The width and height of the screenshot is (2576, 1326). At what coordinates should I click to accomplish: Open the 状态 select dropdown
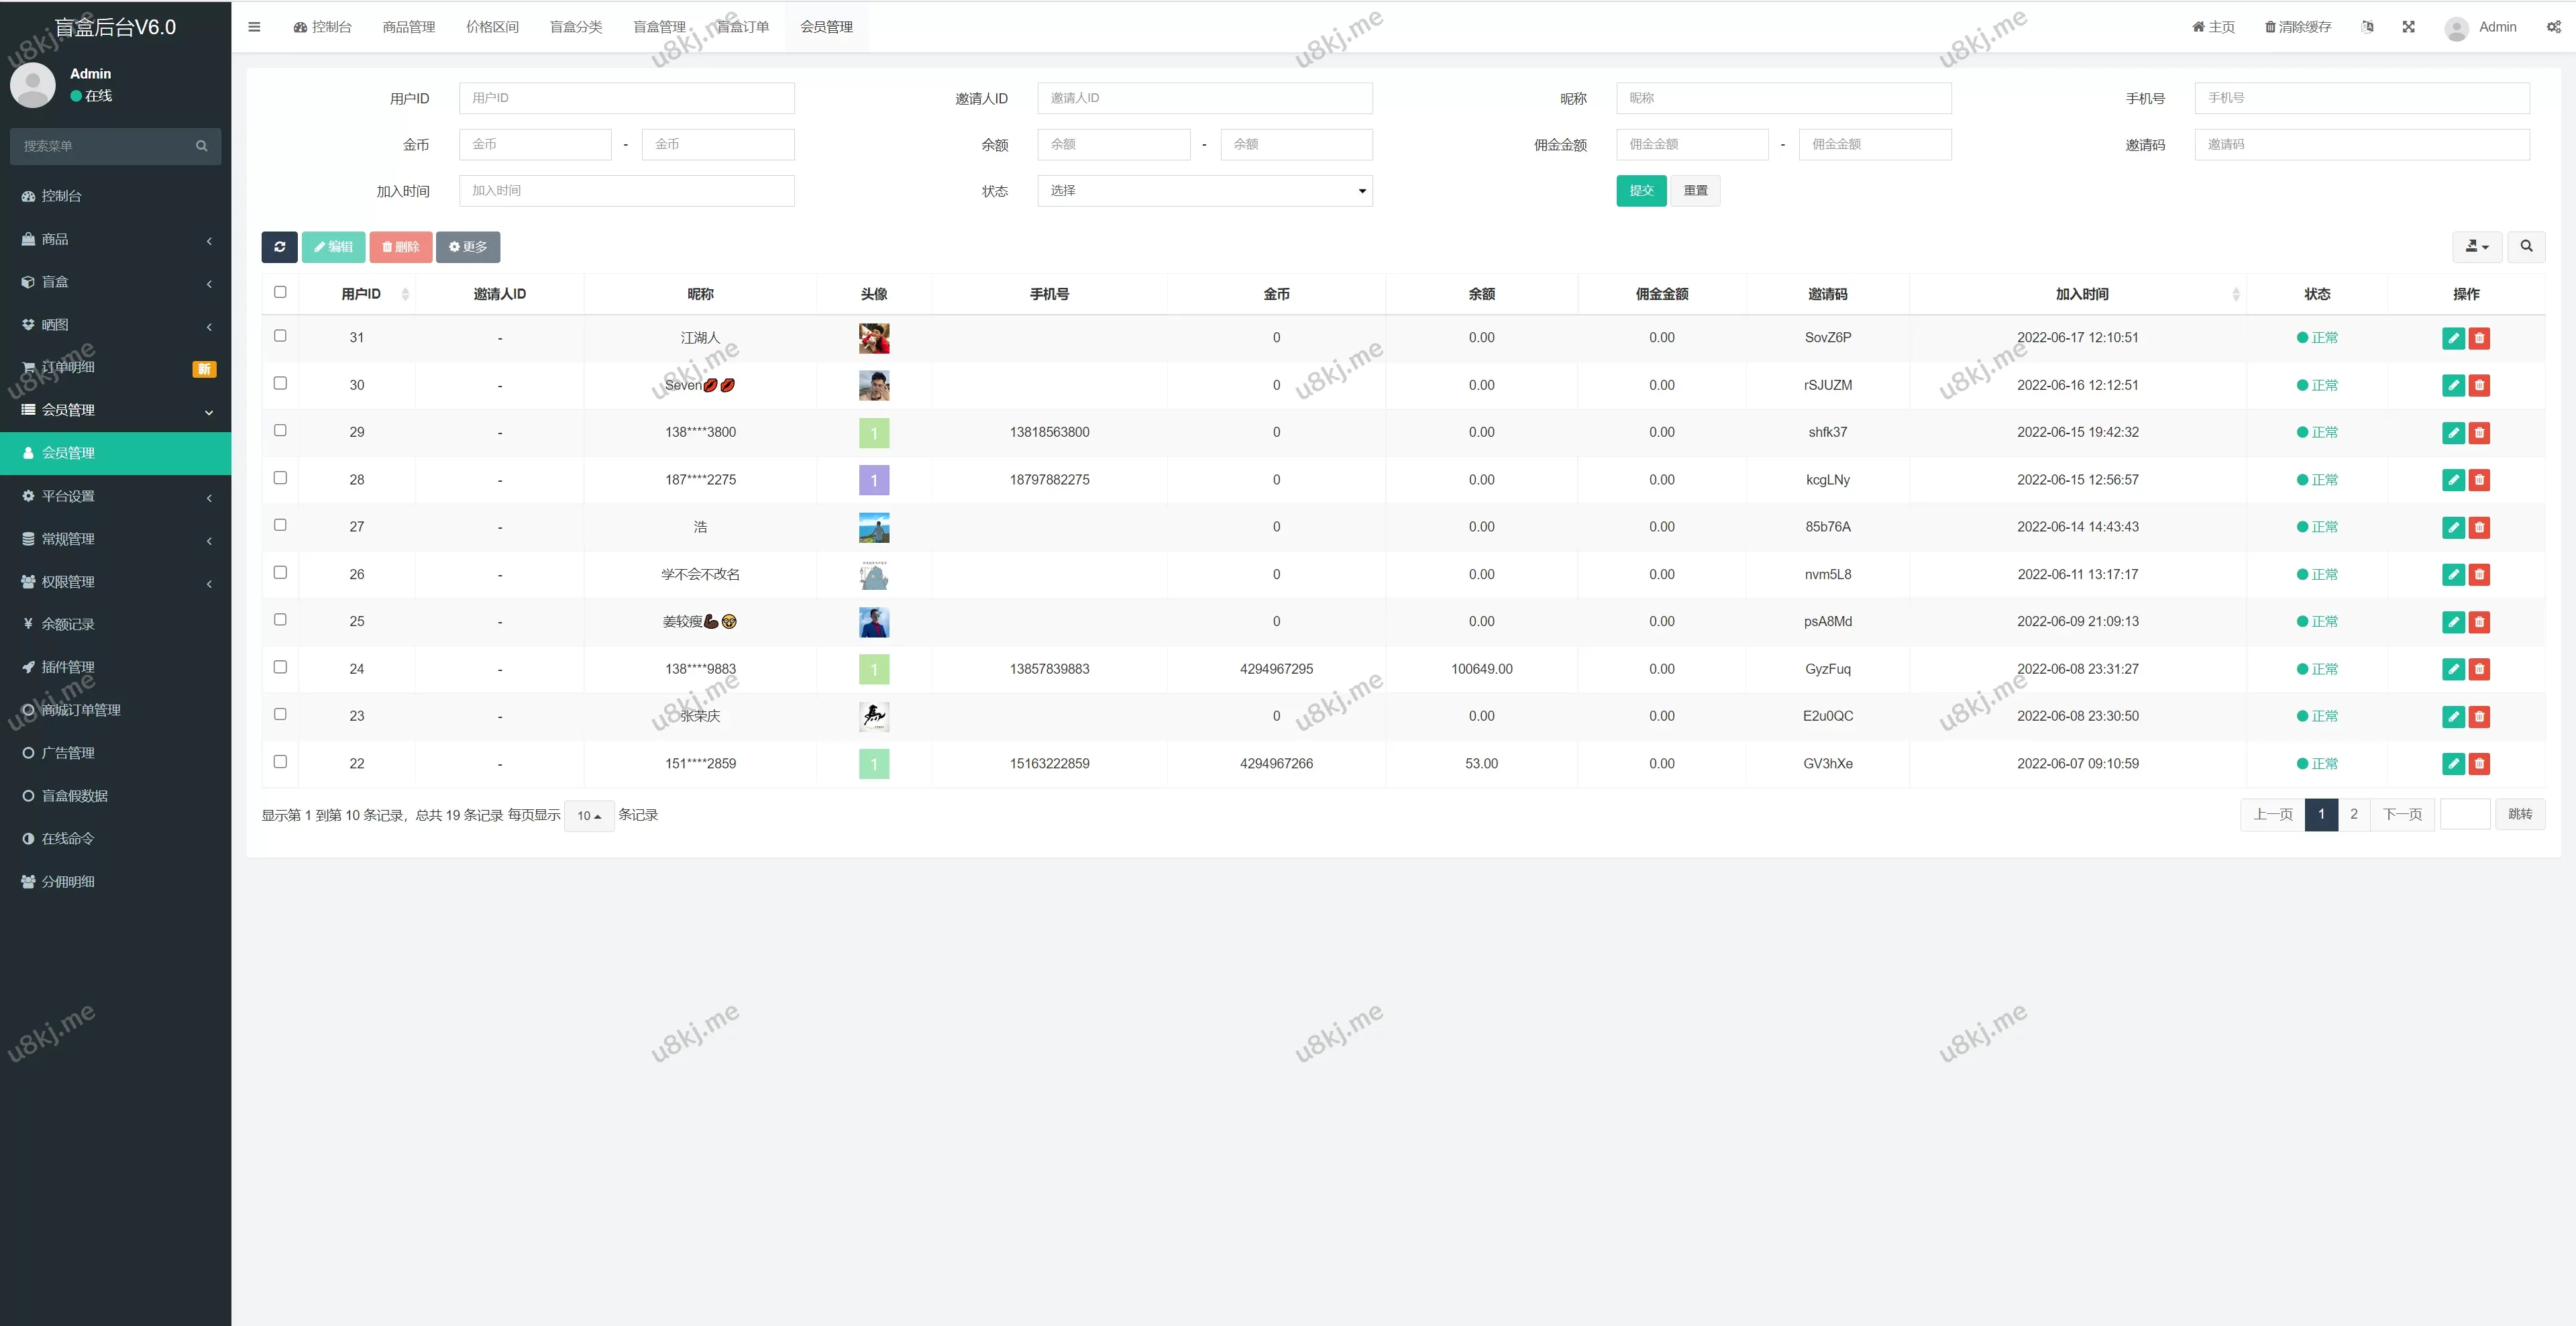click(1204, 191)
